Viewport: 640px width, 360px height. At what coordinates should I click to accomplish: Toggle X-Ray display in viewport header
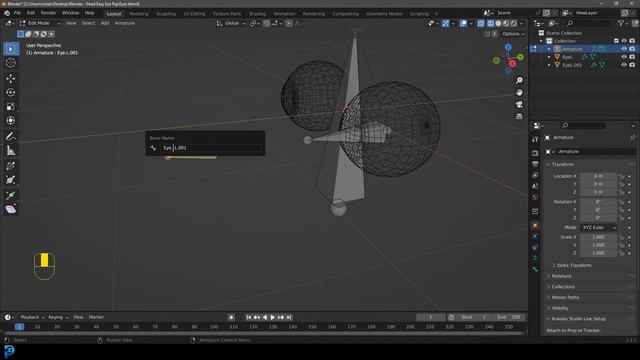(x=481, y=24)
